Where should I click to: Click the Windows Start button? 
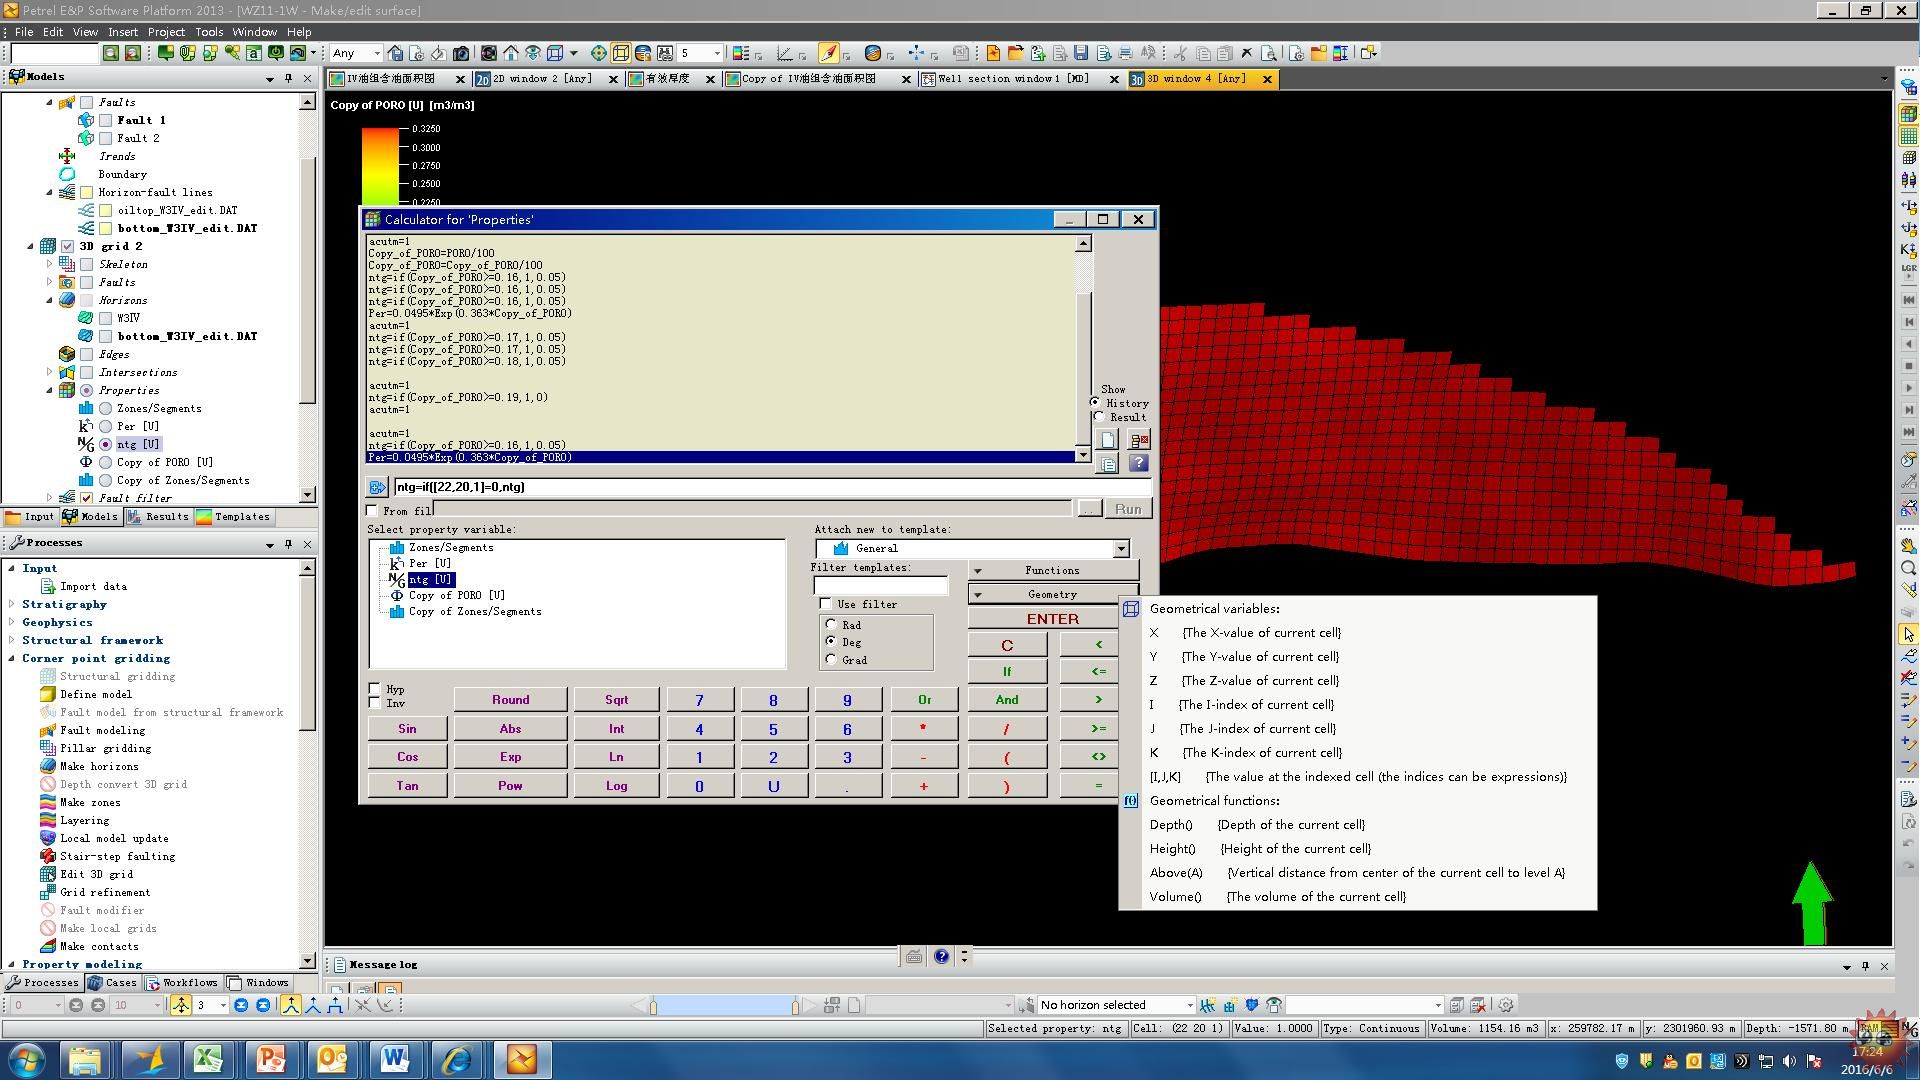pyautogui.click(x=26, y=1059)
